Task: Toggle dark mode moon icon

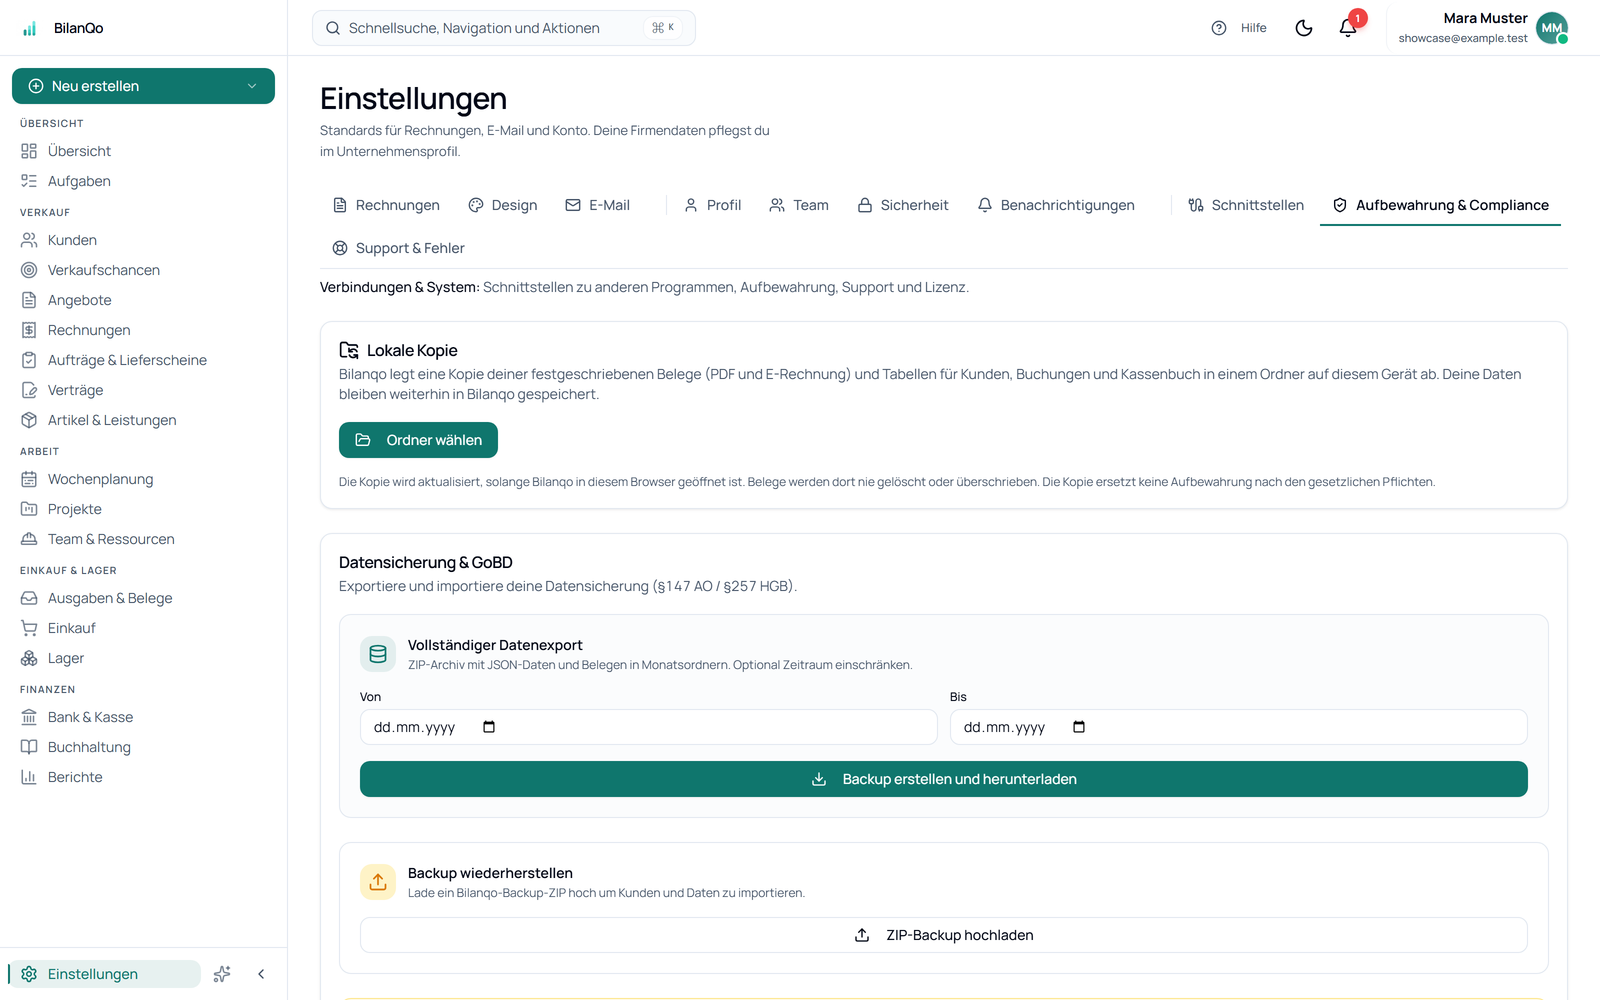Action: pos(1304,28)
